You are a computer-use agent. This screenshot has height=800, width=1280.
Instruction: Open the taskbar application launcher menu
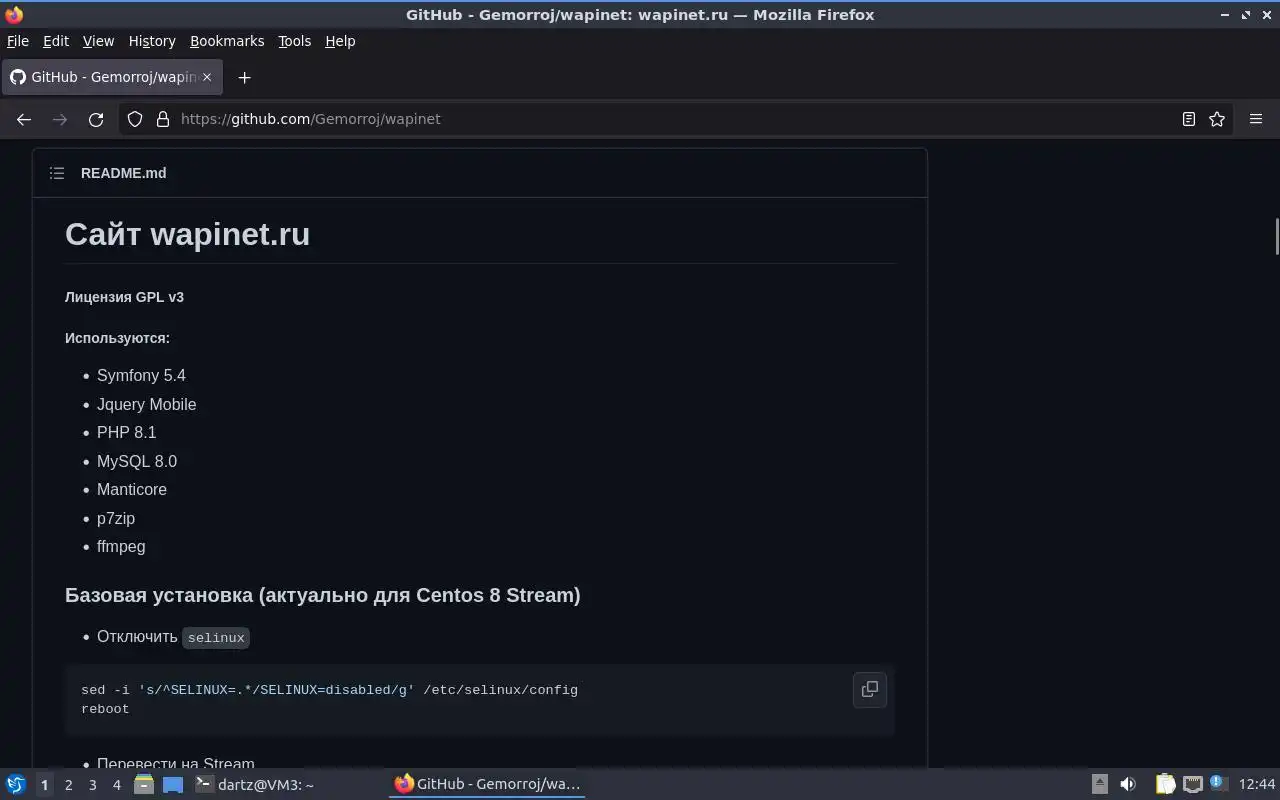(x=15, y=784)
